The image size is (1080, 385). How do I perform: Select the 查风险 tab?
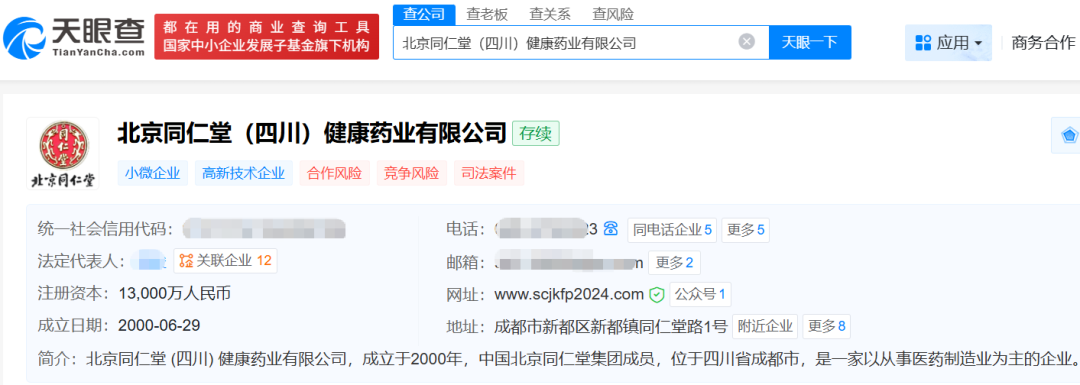613,14
